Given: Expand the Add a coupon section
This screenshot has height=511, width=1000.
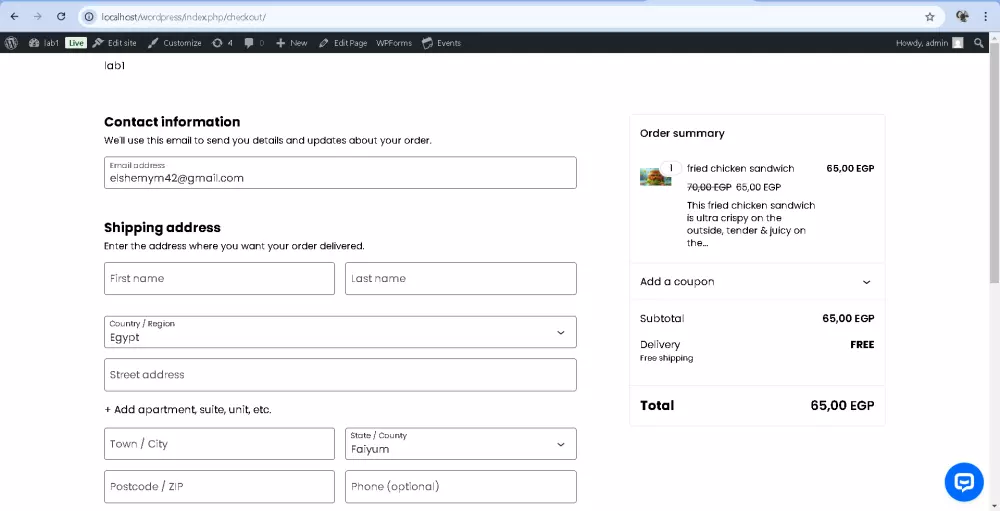Looking at the screenshot, I should (x=756, y=282).
